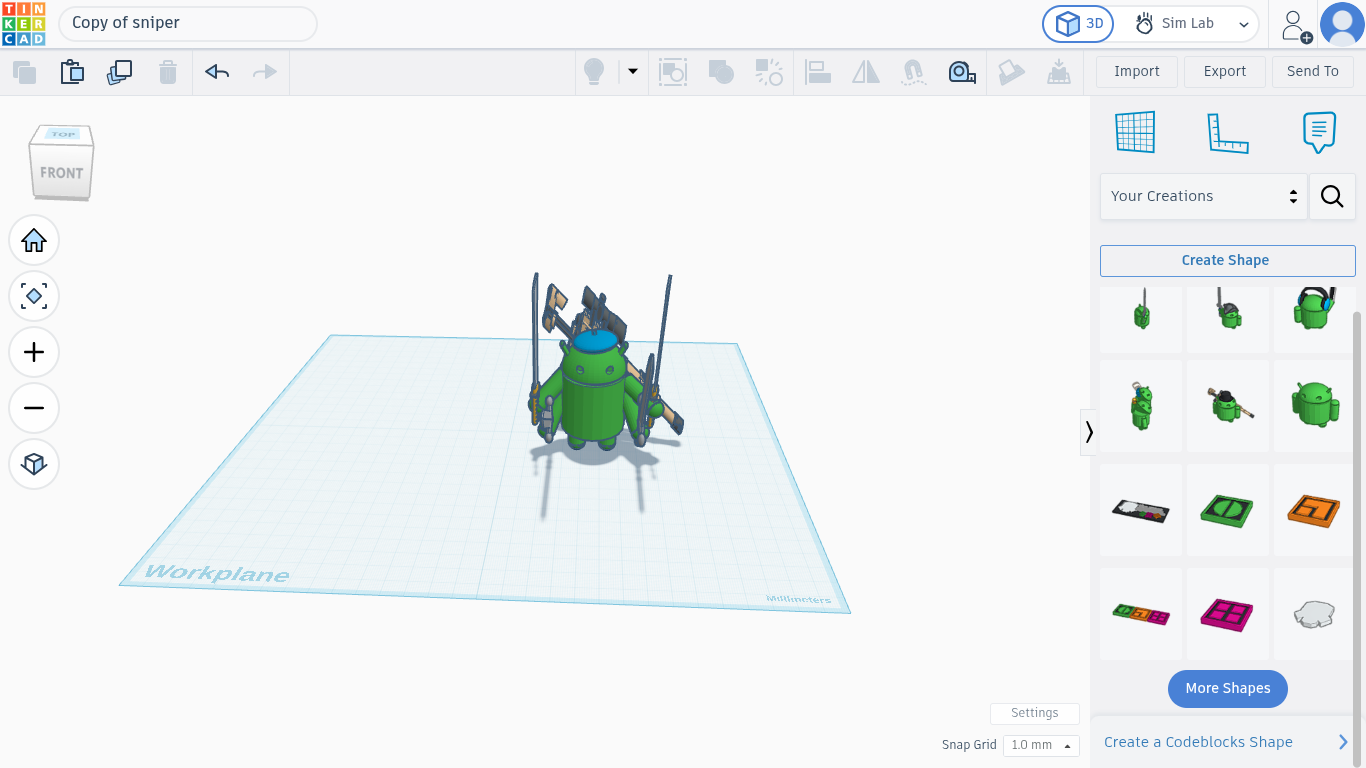
Task: Collapse the shapes panel with the chevron
Action: click(x=1089, y=432)
